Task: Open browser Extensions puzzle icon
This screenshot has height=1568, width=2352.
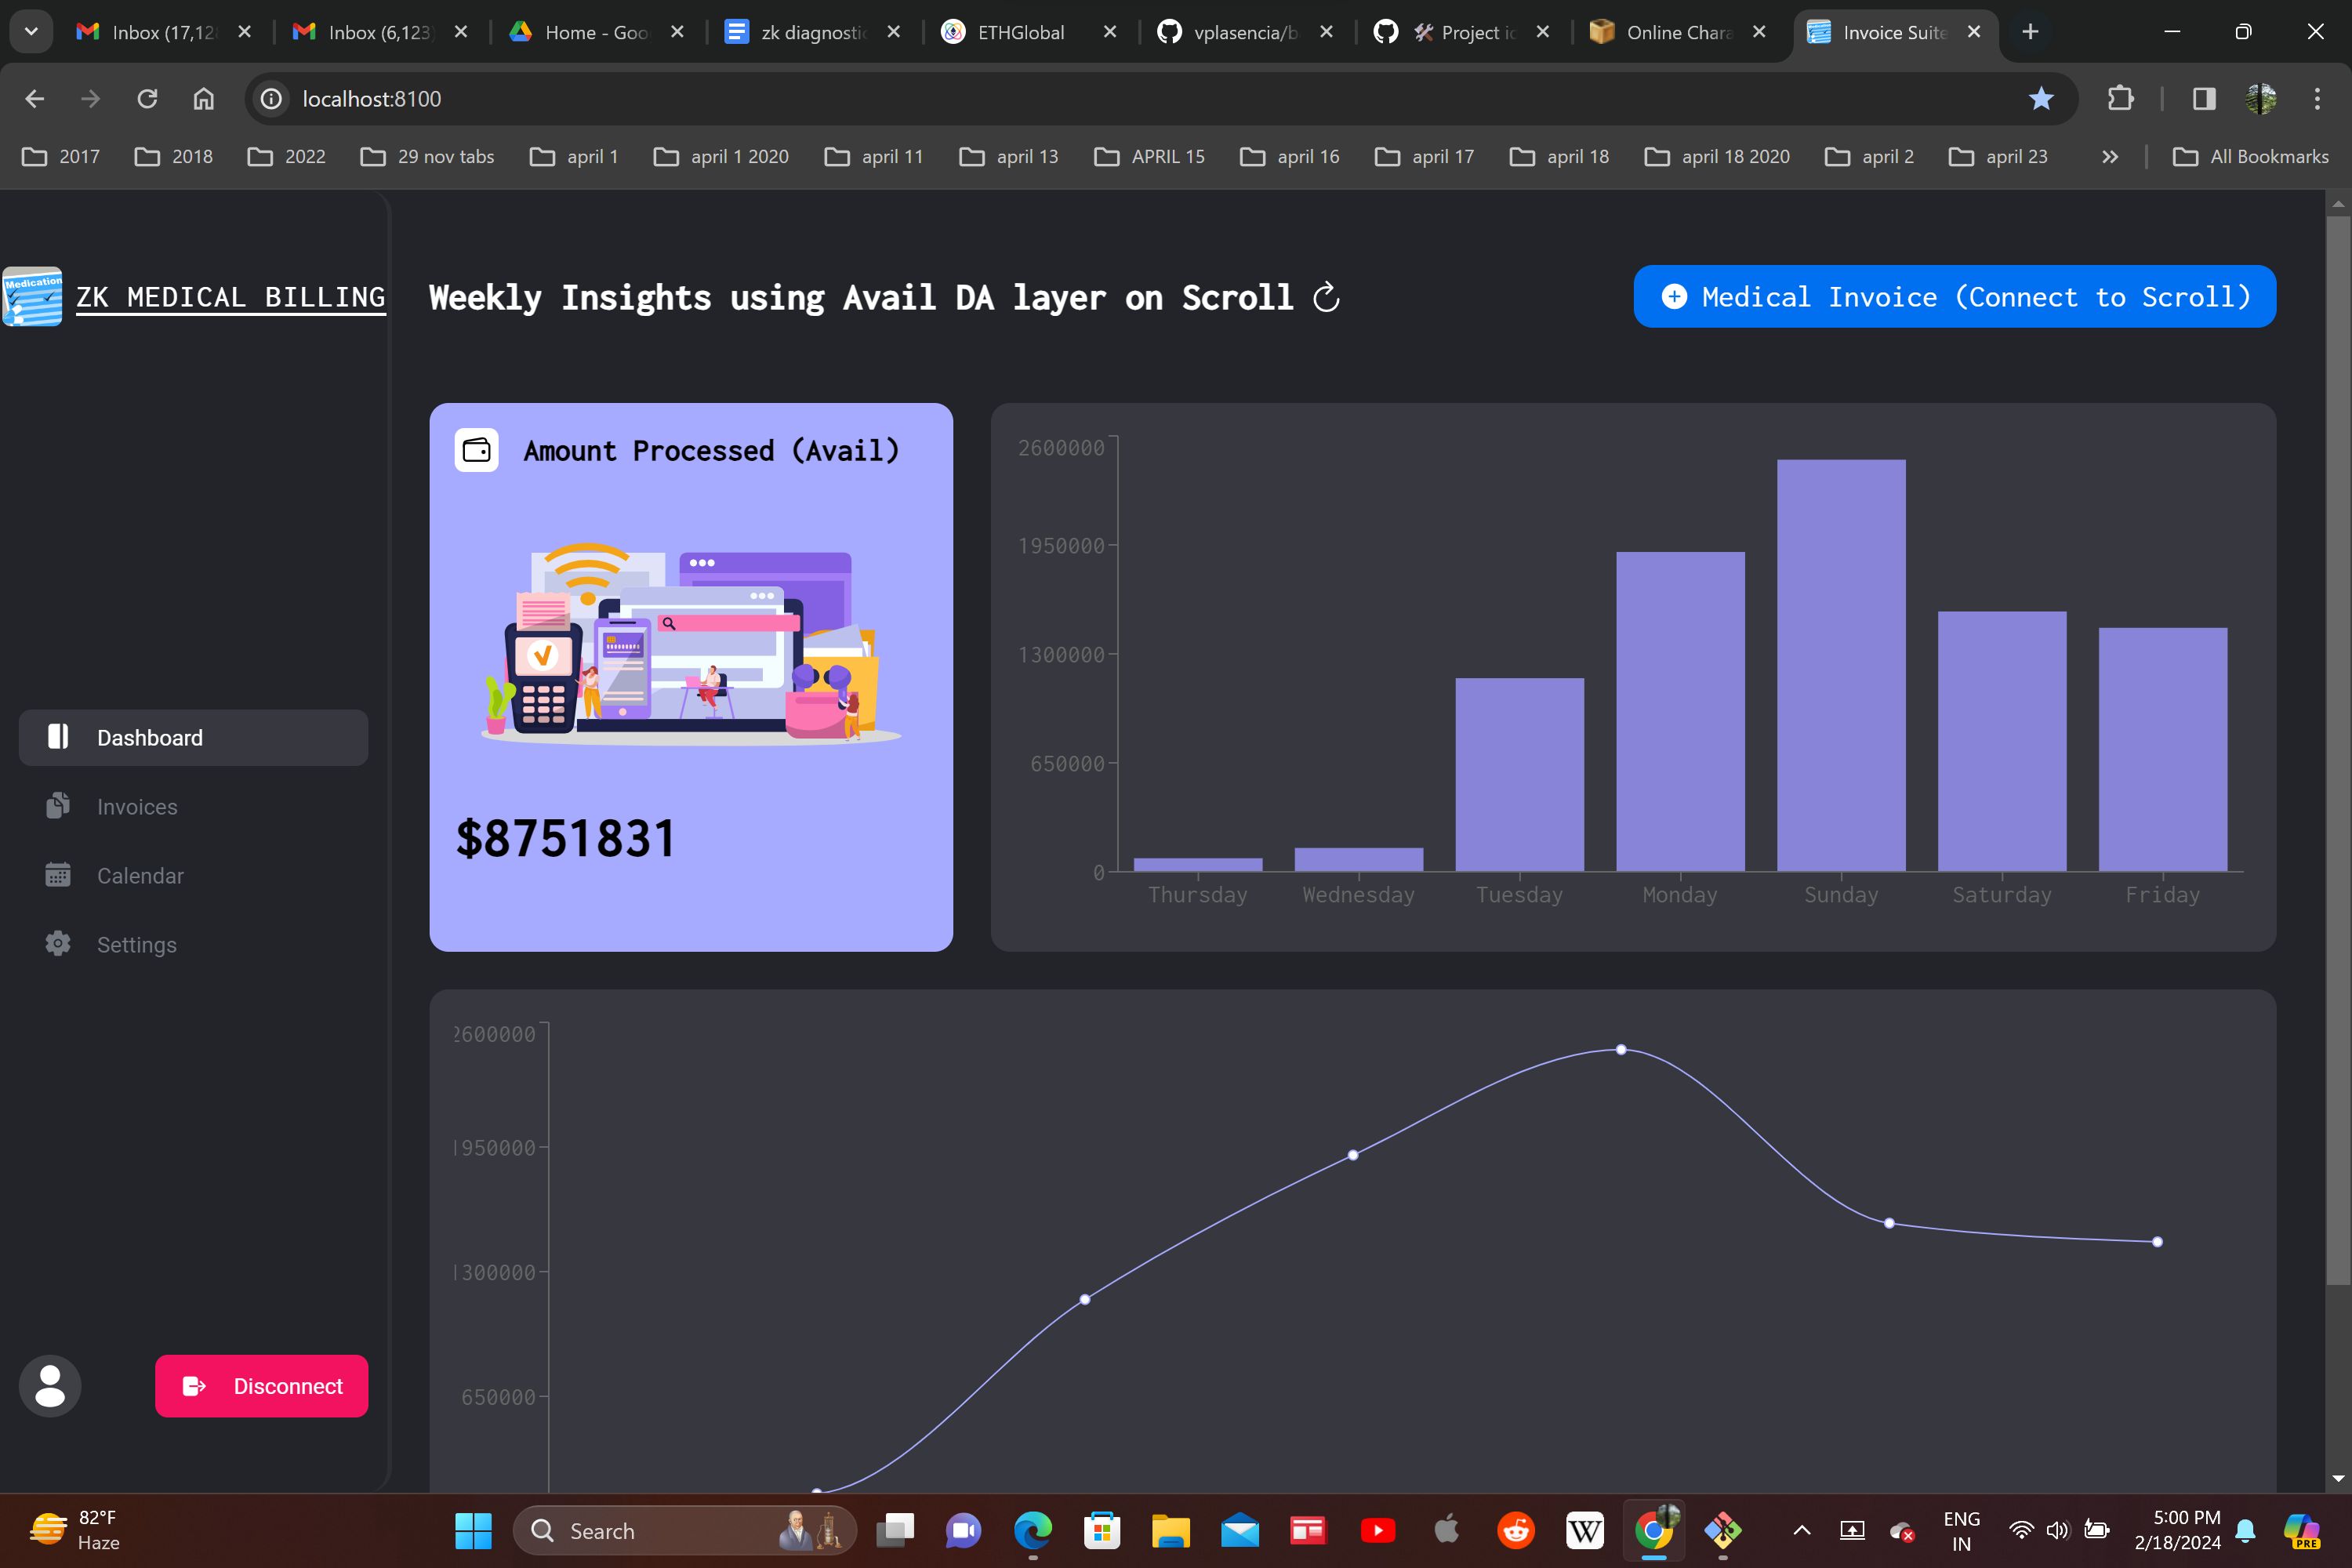Action: (x=2120, y=99)
